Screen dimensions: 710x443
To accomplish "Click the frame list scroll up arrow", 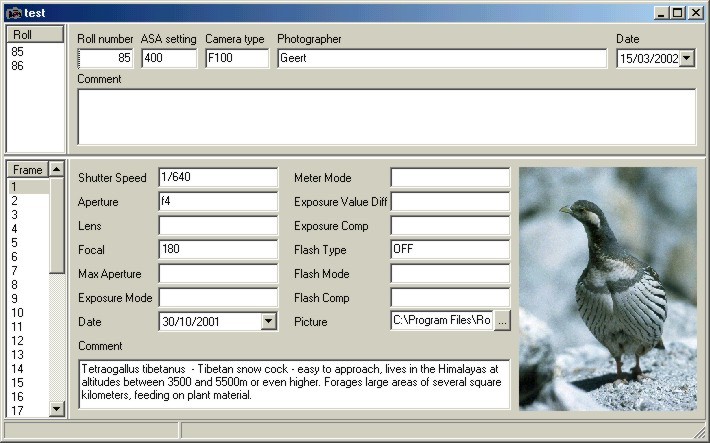I will tap(57, 169).
